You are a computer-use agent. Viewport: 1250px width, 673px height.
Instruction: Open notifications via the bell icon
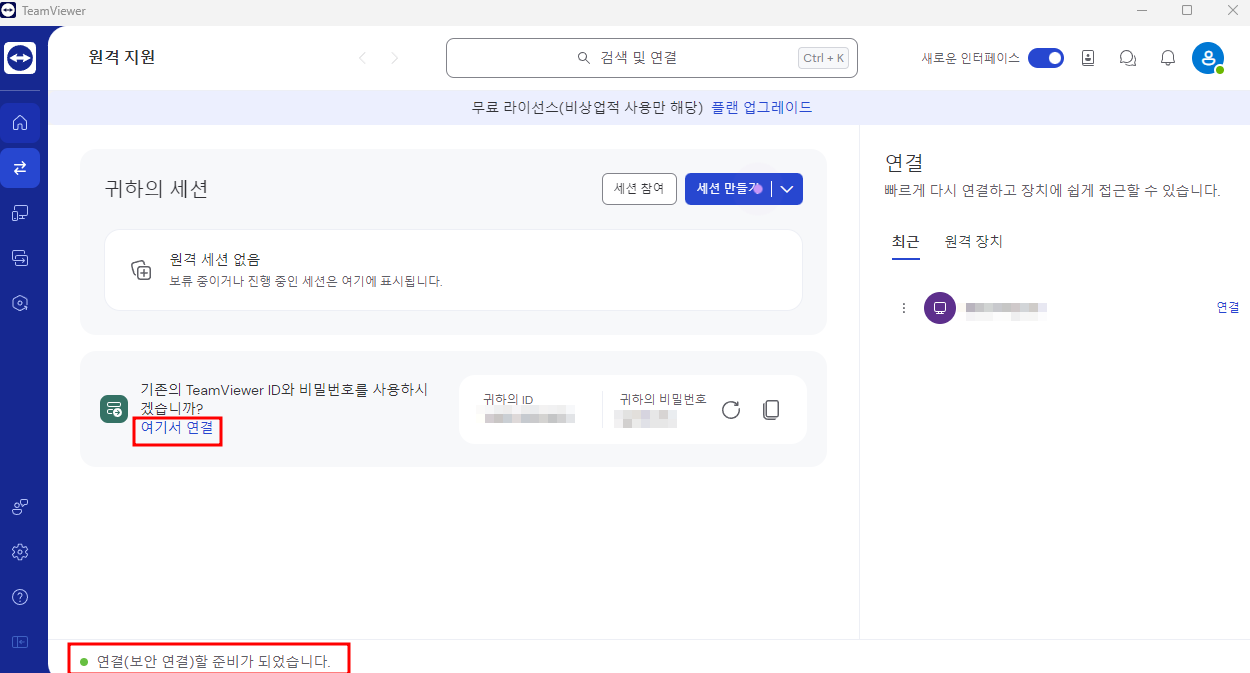1167,57
